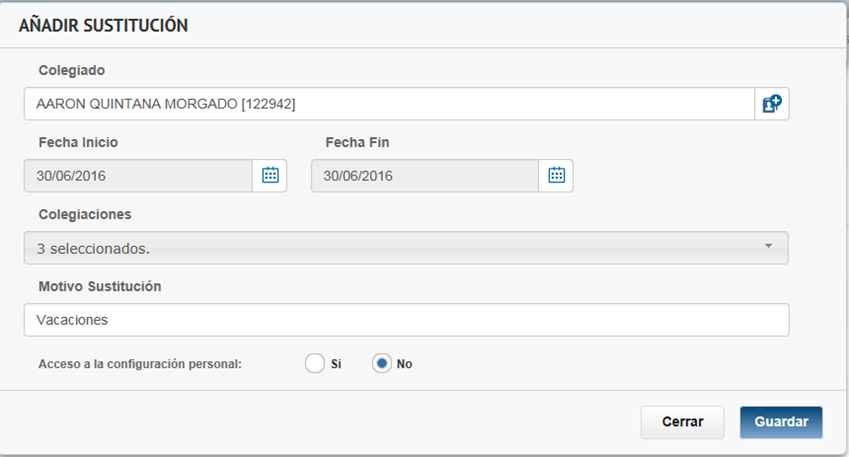
Task: Click the AÑADIR SUSTITUCIÓN dialog title
Action: click(x=104, y=26)
